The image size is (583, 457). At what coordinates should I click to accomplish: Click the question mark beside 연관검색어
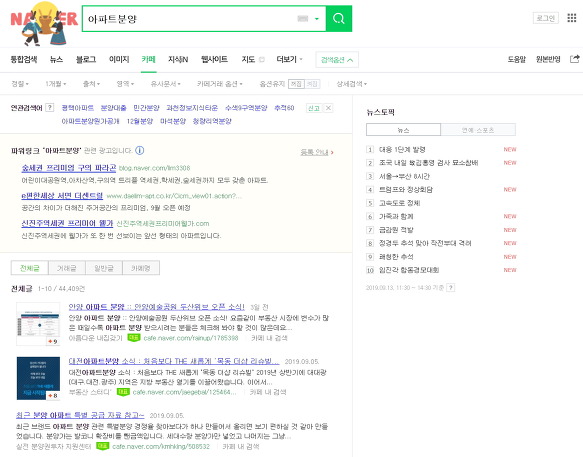pos(49,108)
